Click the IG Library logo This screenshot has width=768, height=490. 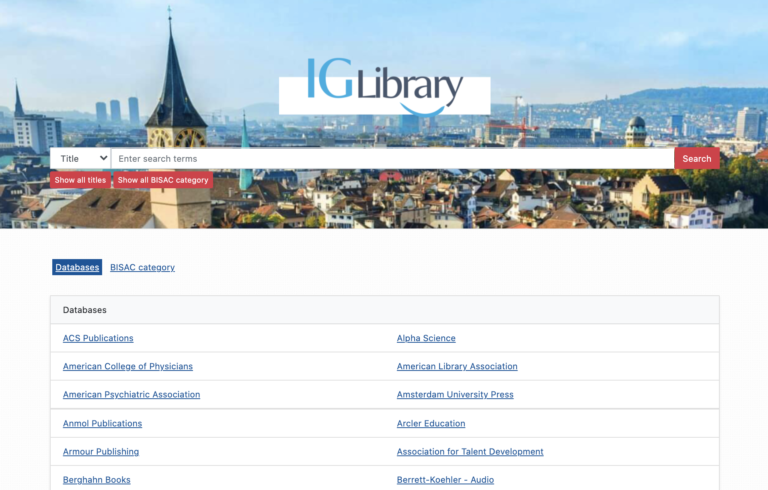[x=384, y=86]
